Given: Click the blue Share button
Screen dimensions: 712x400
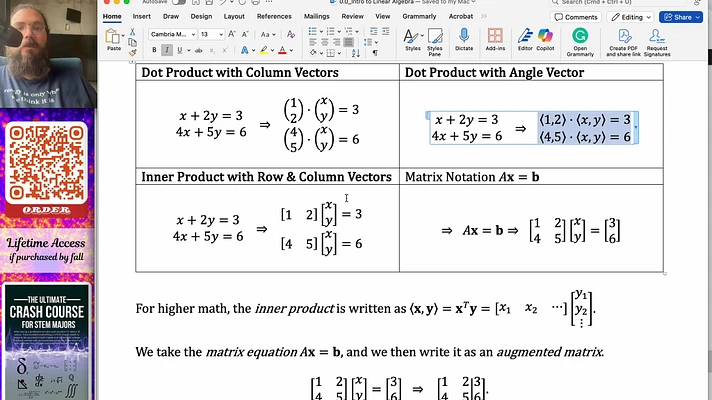Looking at the screenshot, I should tap(681, 17).
